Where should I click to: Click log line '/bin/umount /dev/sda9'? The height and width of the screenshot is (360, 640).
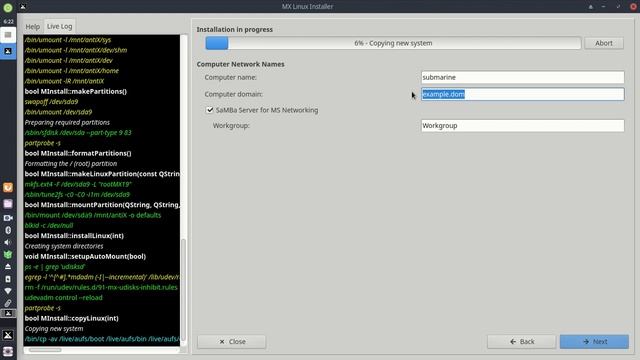[x=58, y=112]
